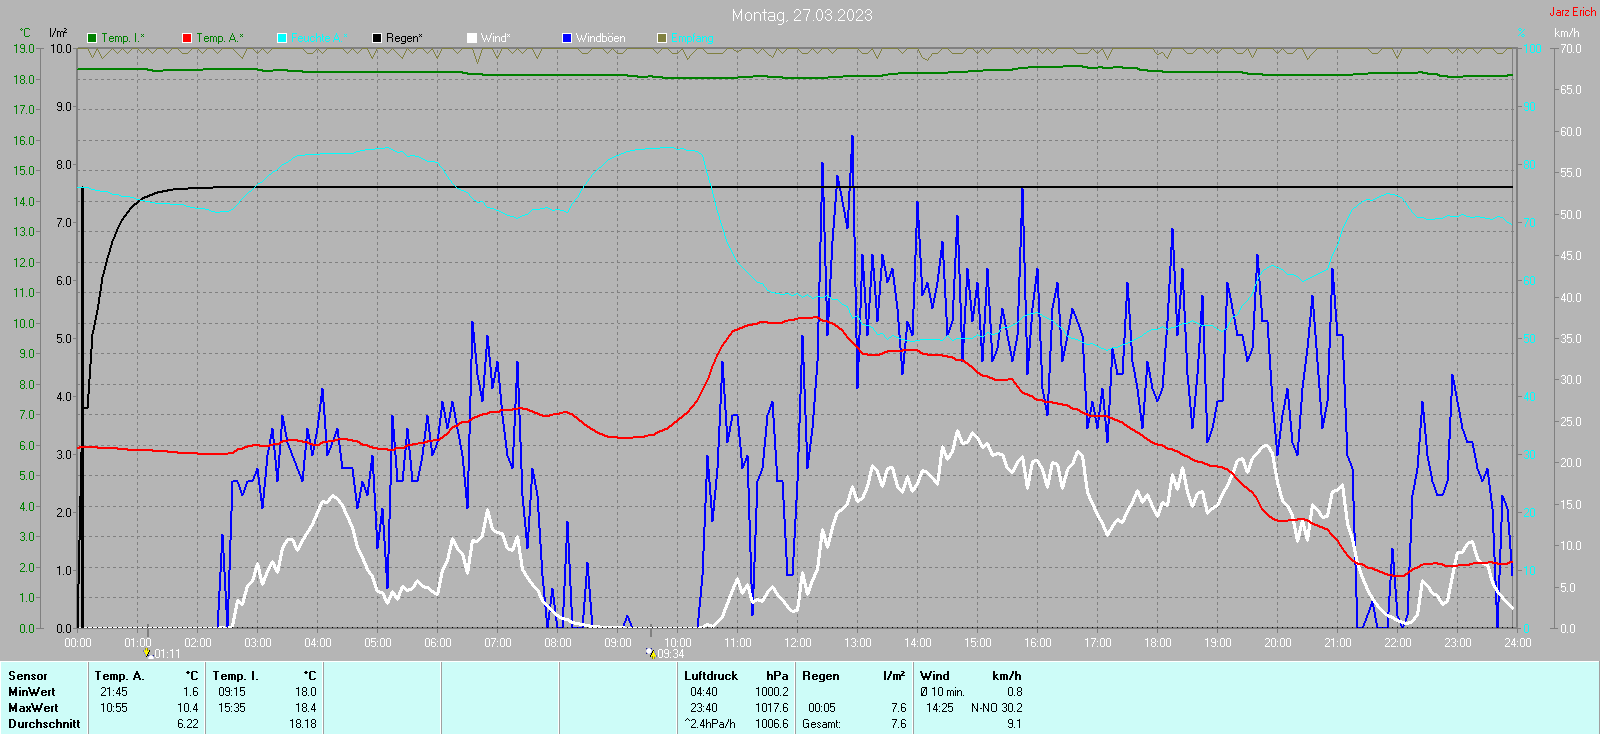Select the Regen* legend label
Viewport: 1600px width, 734px height.
(x=404, y=38)
